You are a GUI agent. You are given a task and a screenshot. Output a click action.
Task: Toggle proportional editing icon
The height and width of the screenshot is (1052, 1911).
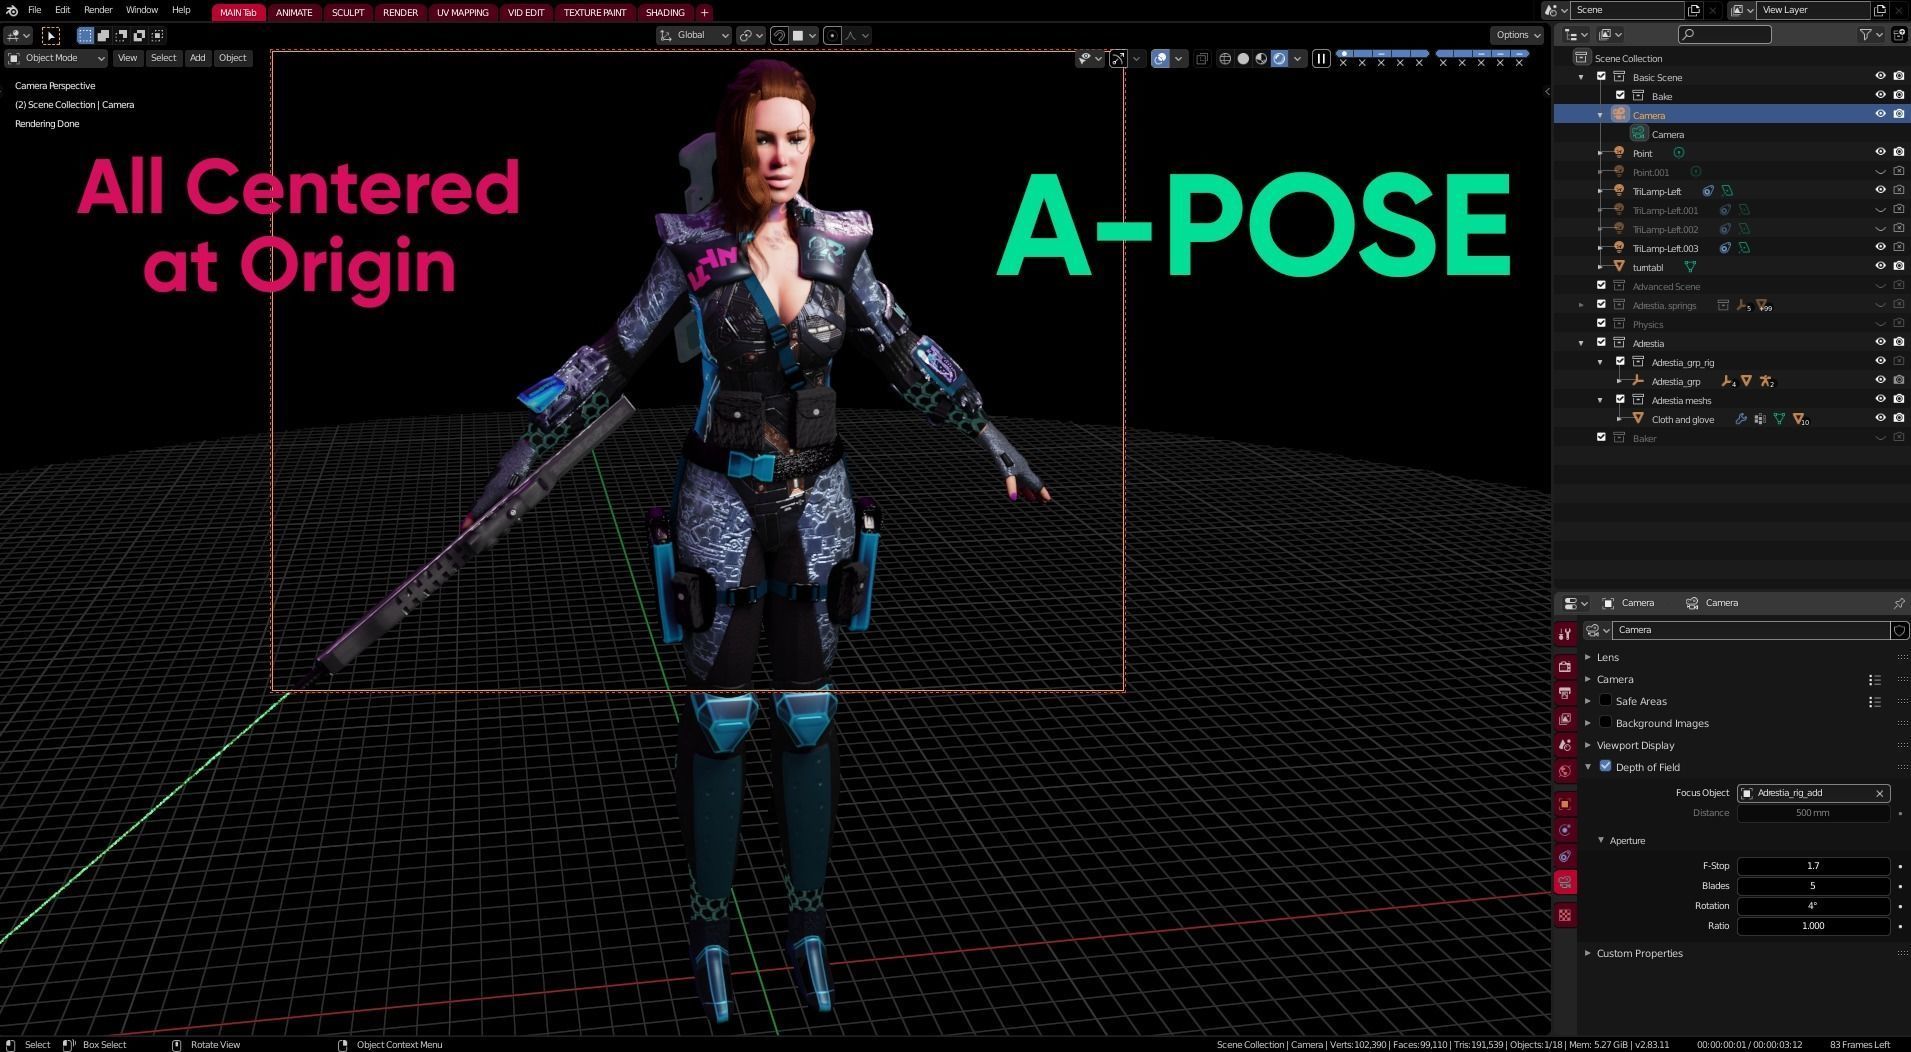click(x=832, y=35)
